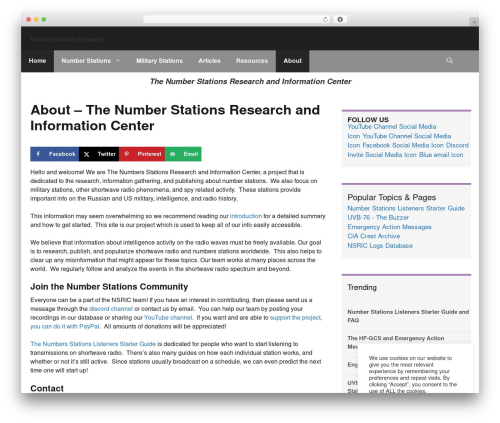Click the 'Contact' heading

[x=47, y=388]
